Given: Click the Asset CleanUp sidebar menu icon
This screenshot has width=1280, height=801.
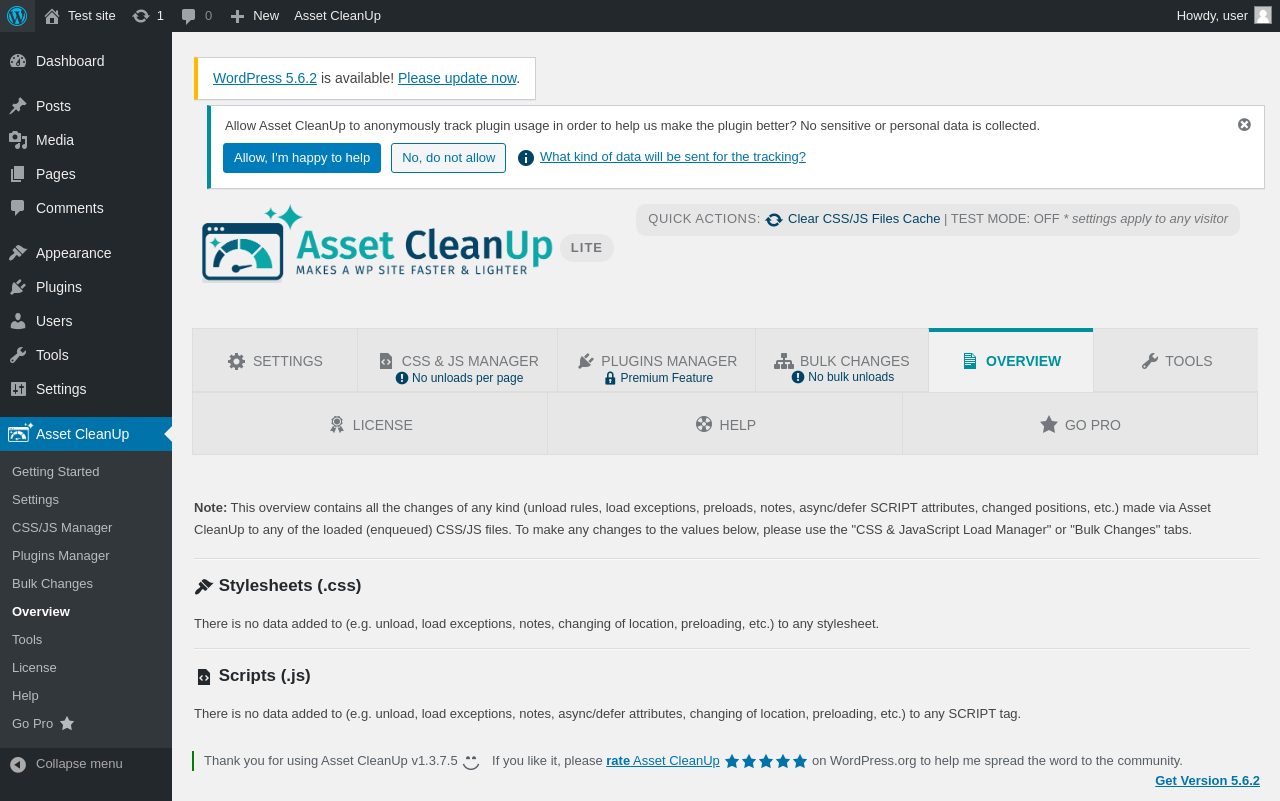Looking at the screenshot, I should 20,432.
